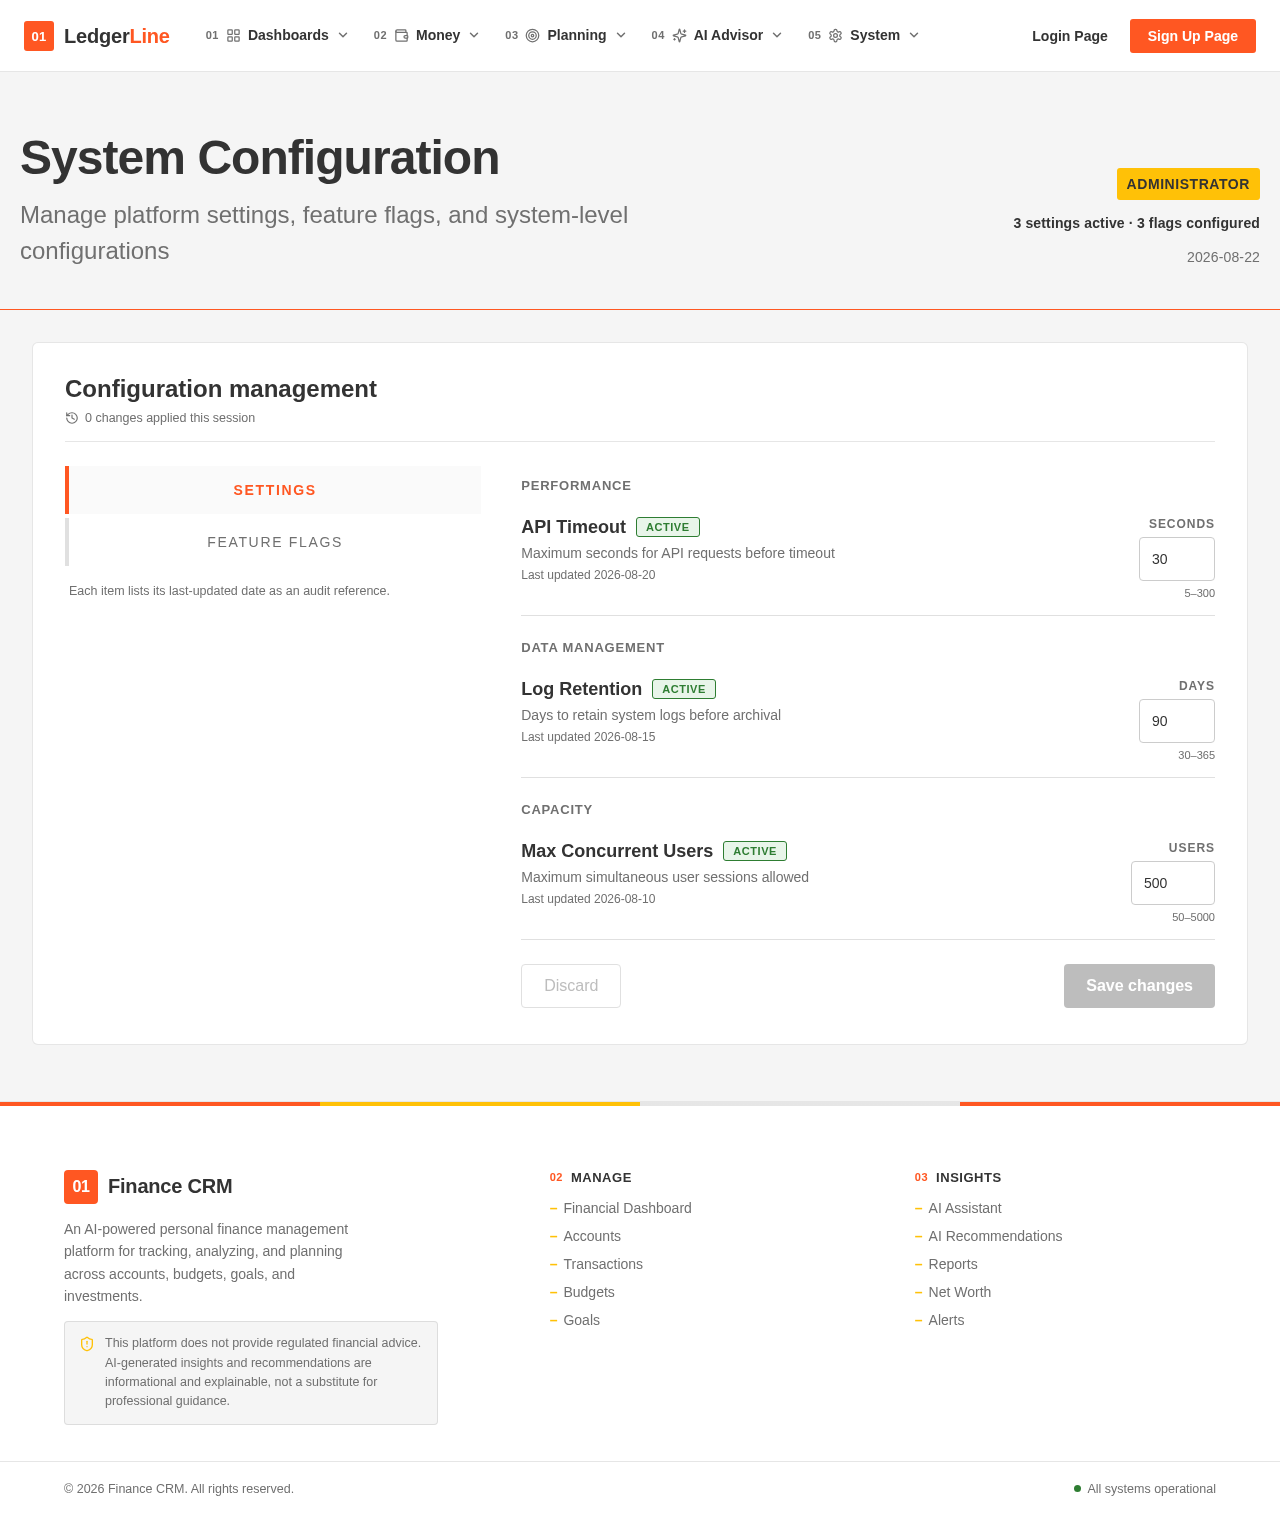Open the System navigation menu
Viewport: 1280px width, 1516px height.
click(864, 35)
